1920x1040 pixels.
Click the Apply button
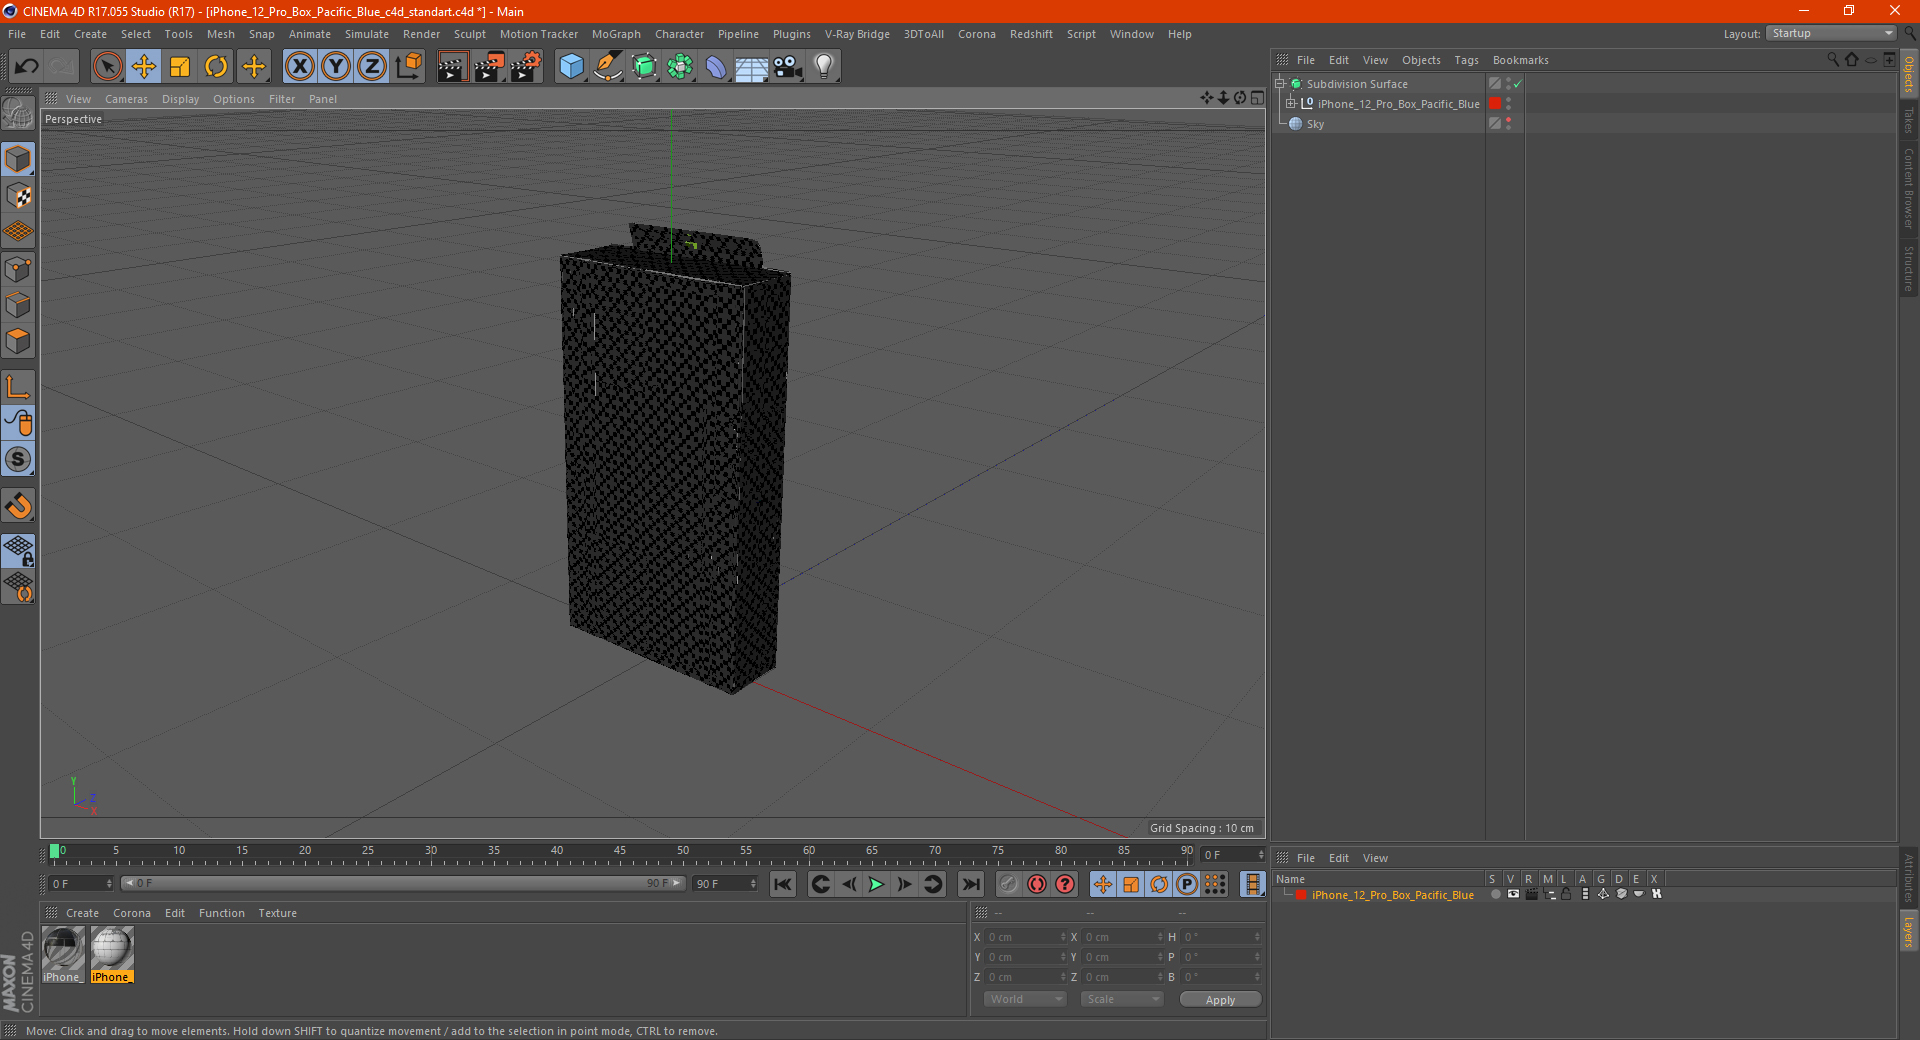click(1220, 999)
